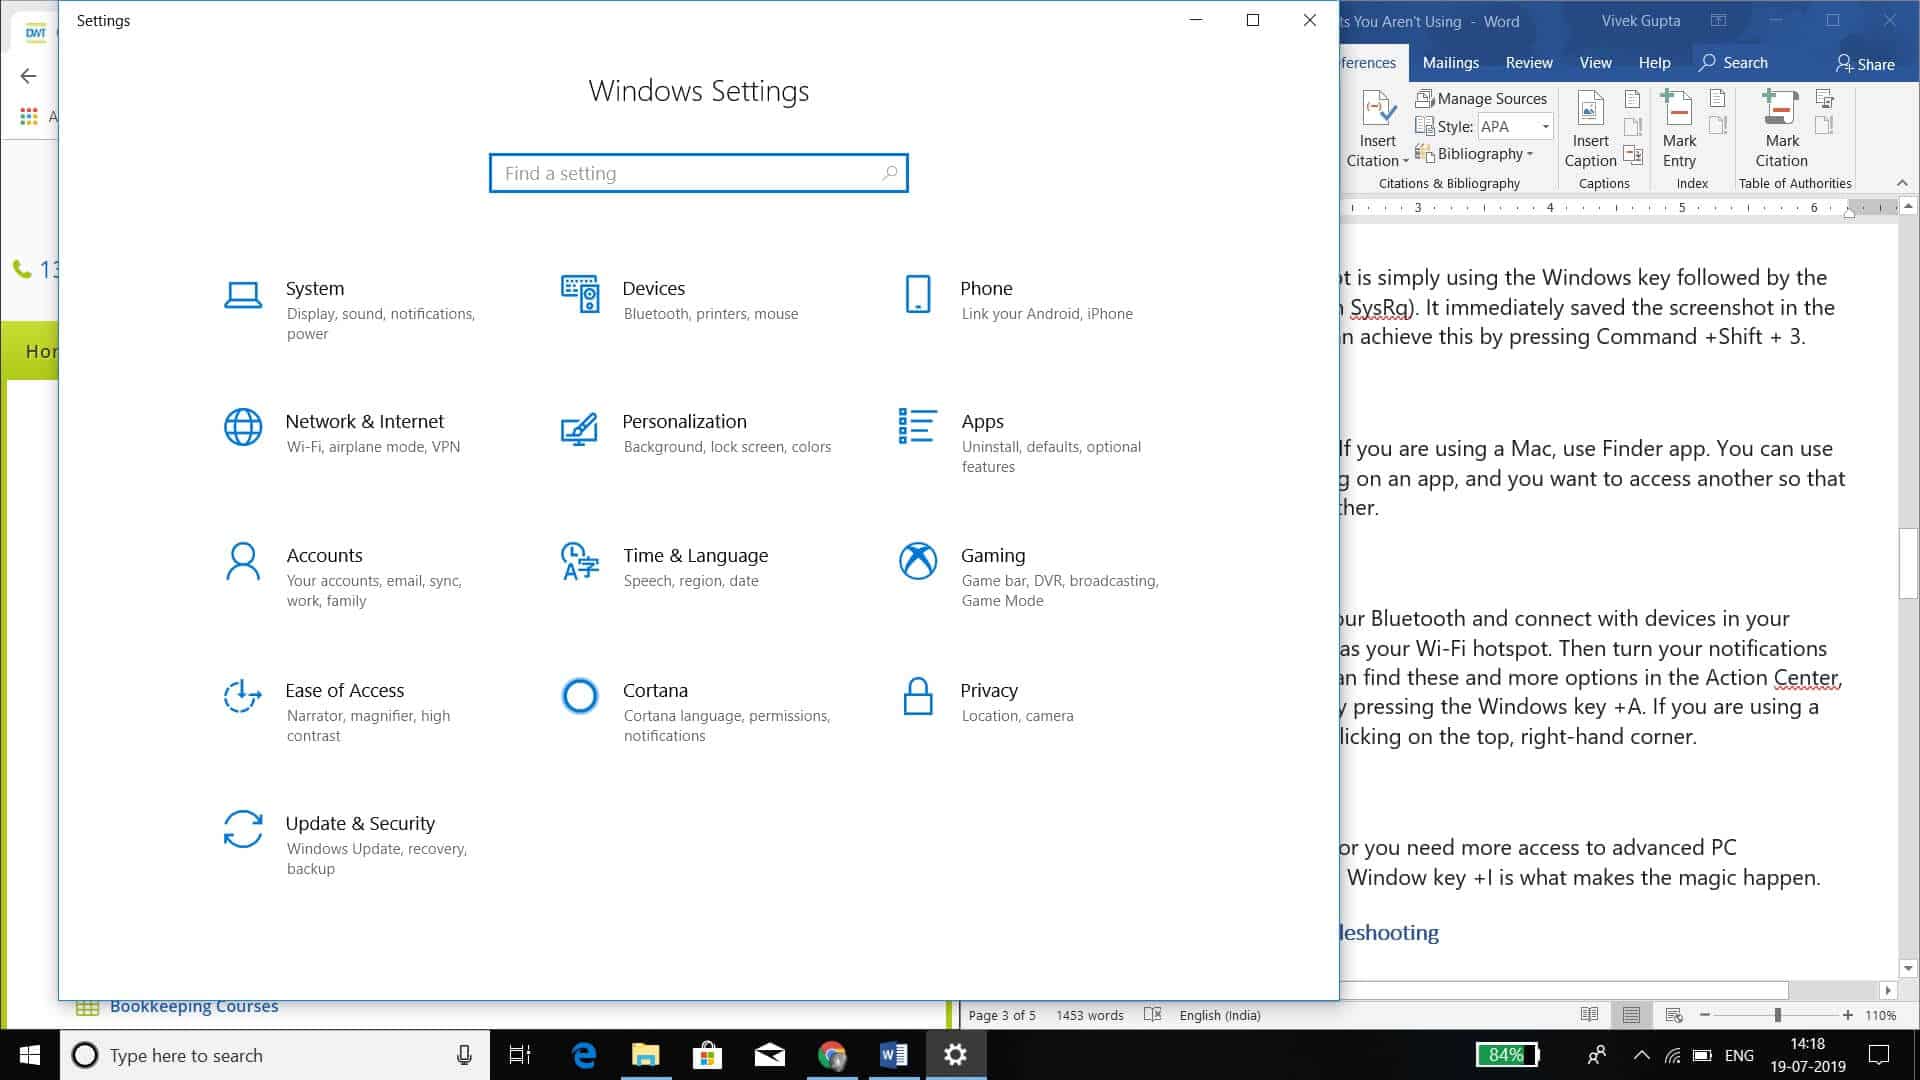Click the Update & Security refresh icon
1920x1080 pixels.
(243, 830)
